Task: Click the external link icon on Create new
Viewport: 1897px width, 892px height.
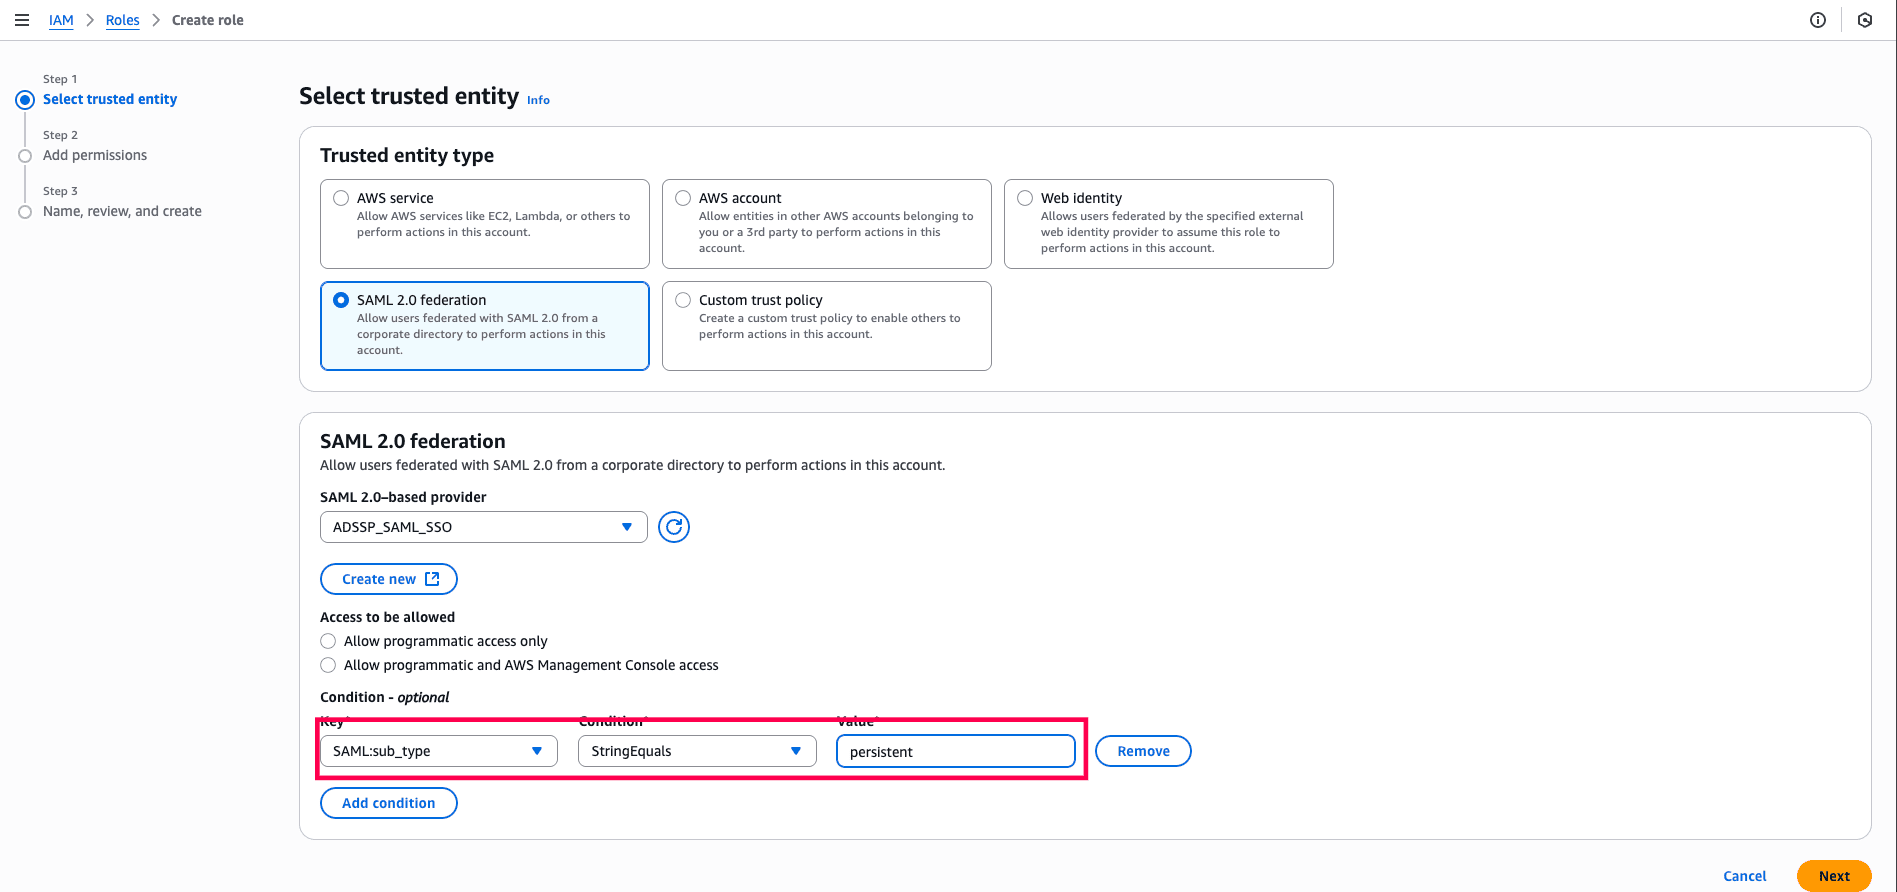Action: pyautogui.click(x=432, y=579)
